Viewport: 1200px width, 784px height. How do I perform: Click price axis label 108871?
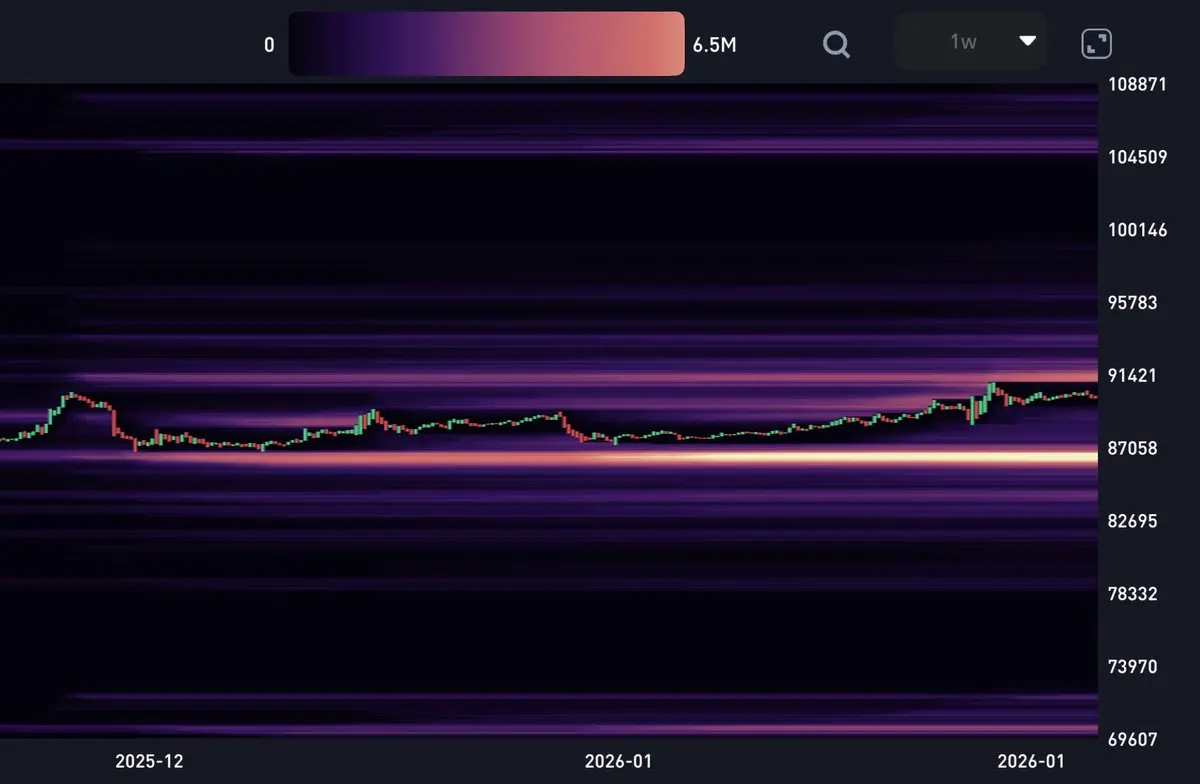[x=1138, y=85]
